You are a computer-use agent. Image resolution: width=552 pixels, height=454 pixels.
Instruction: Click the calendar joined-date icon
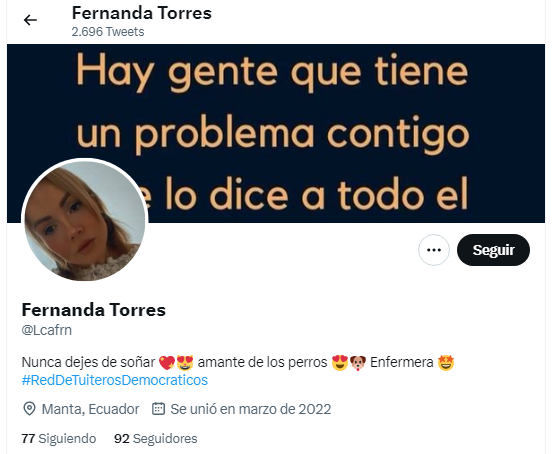coord(158,409)
